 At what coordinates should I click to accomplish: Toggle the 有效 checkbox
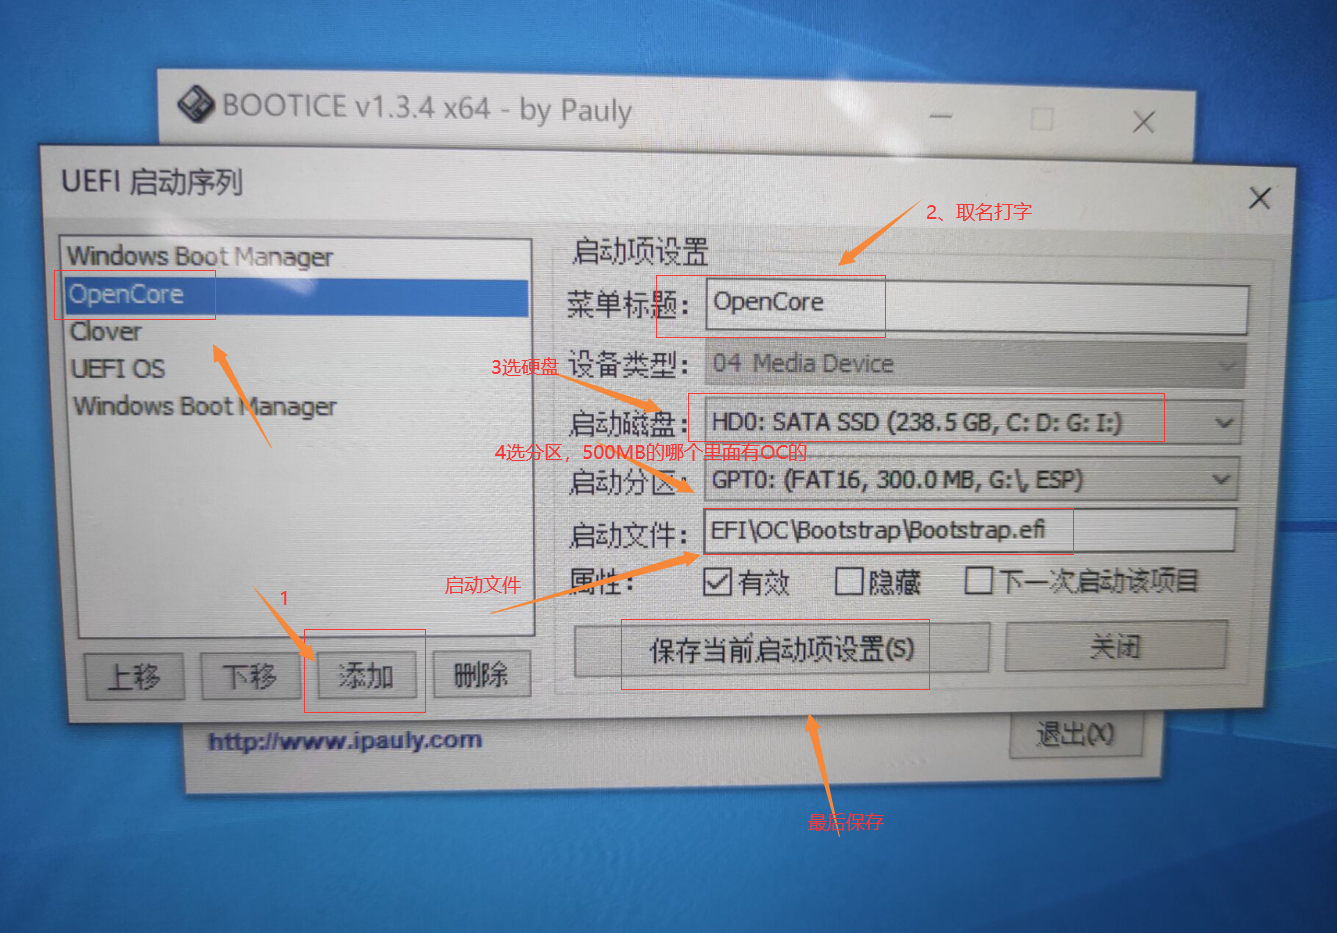[717, 581]
